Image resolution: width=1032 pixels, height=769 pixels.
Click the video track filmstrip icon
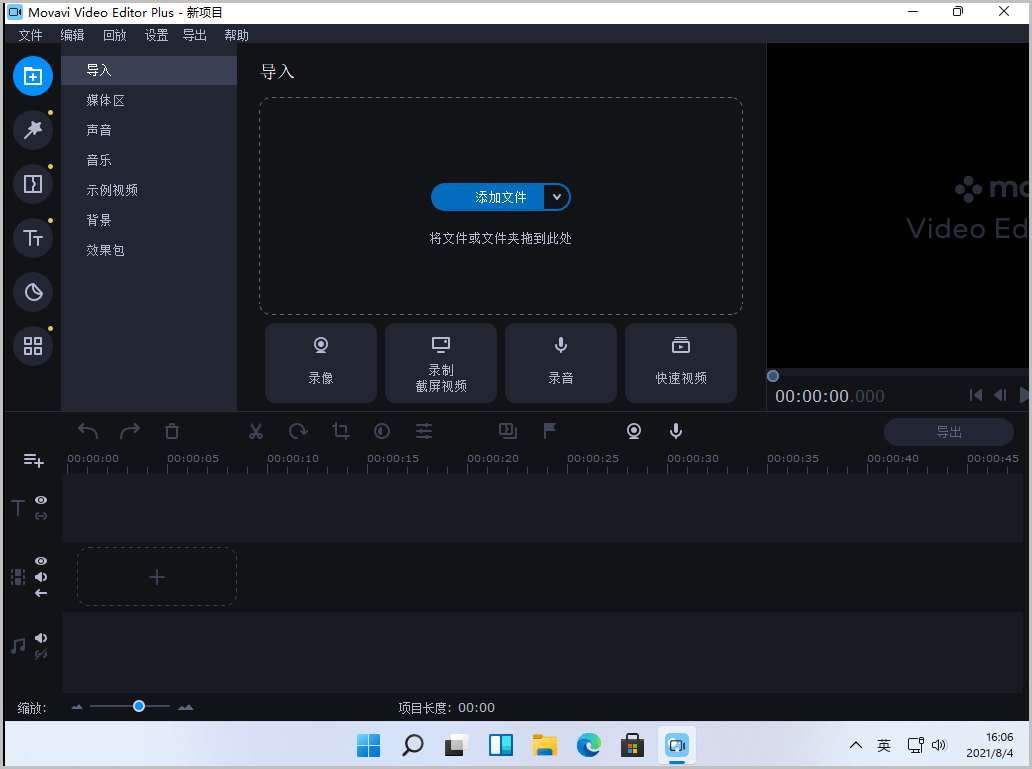click(x=18, y=577)
